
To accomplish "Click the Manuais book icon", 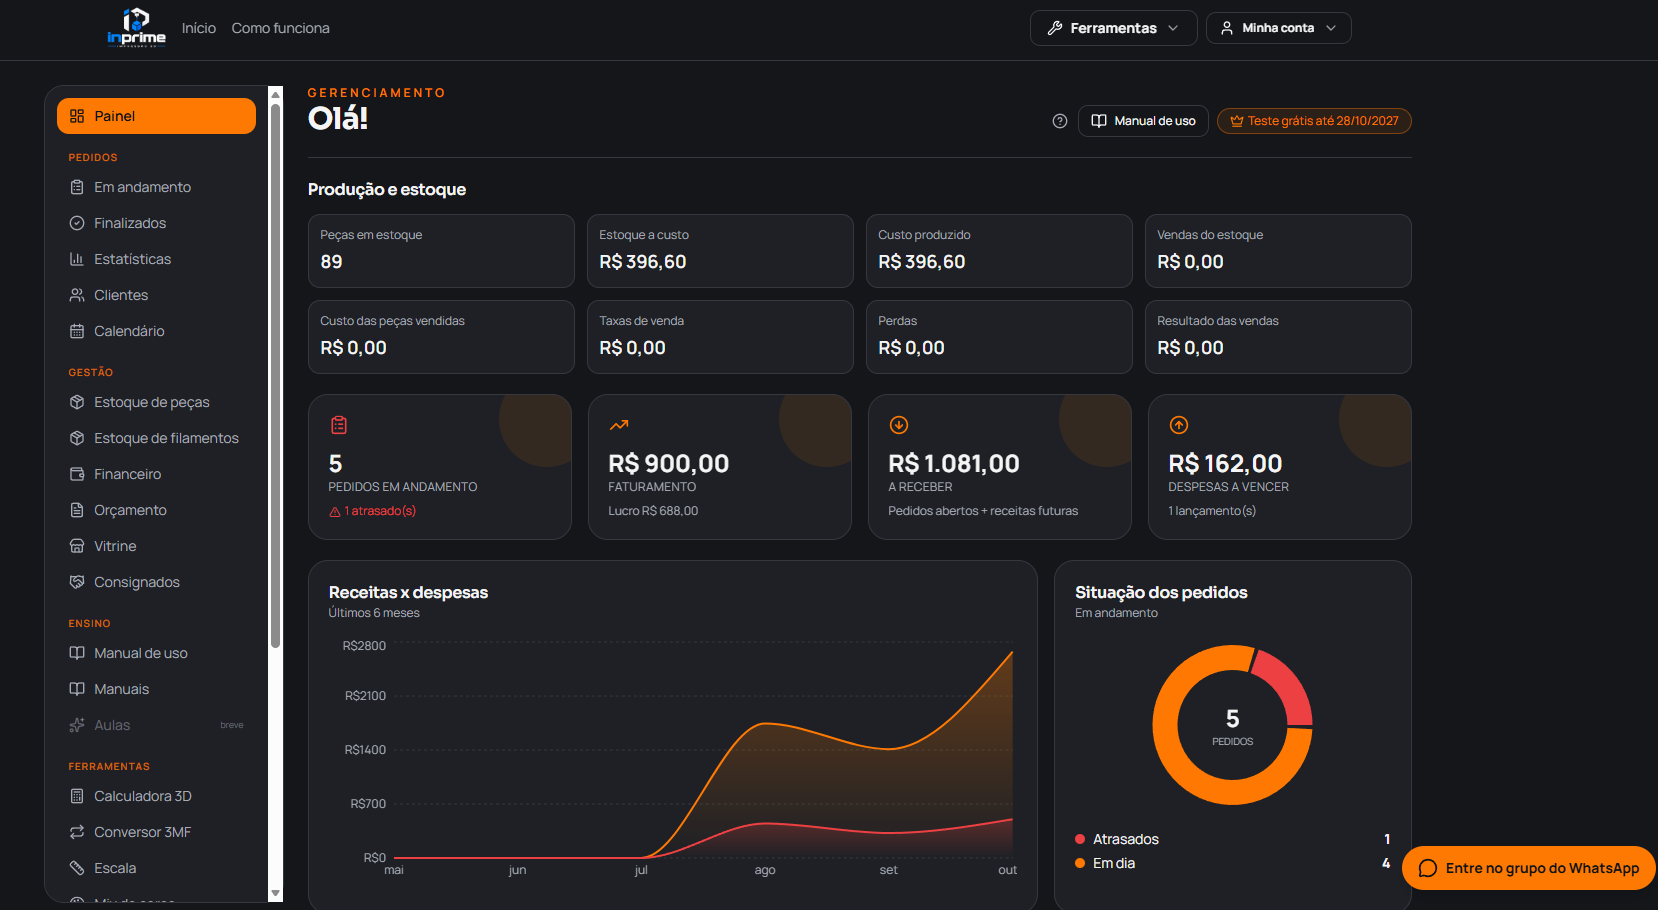I will pyautogui.click(x=77, y=689).
